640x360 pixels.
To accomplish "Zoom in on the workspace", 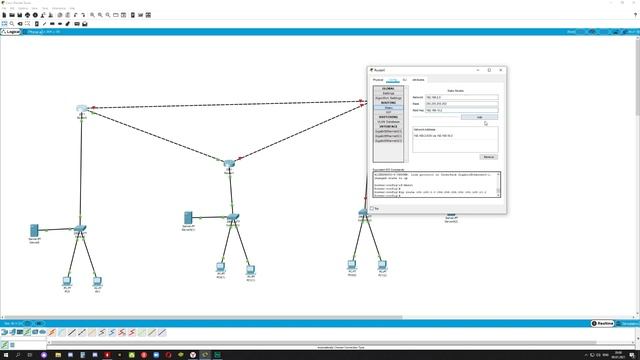I will point(92,15).
